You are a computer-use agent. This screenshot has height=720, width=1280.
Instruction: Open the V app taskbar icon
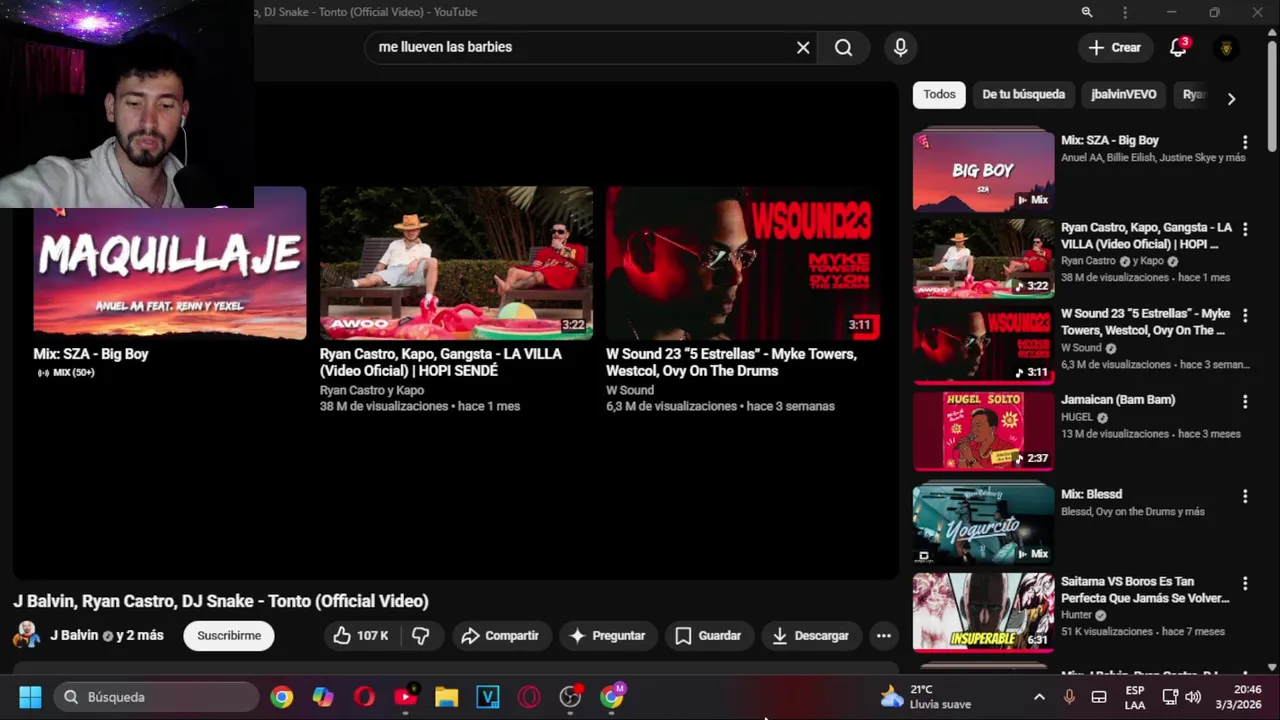[487, 697]
